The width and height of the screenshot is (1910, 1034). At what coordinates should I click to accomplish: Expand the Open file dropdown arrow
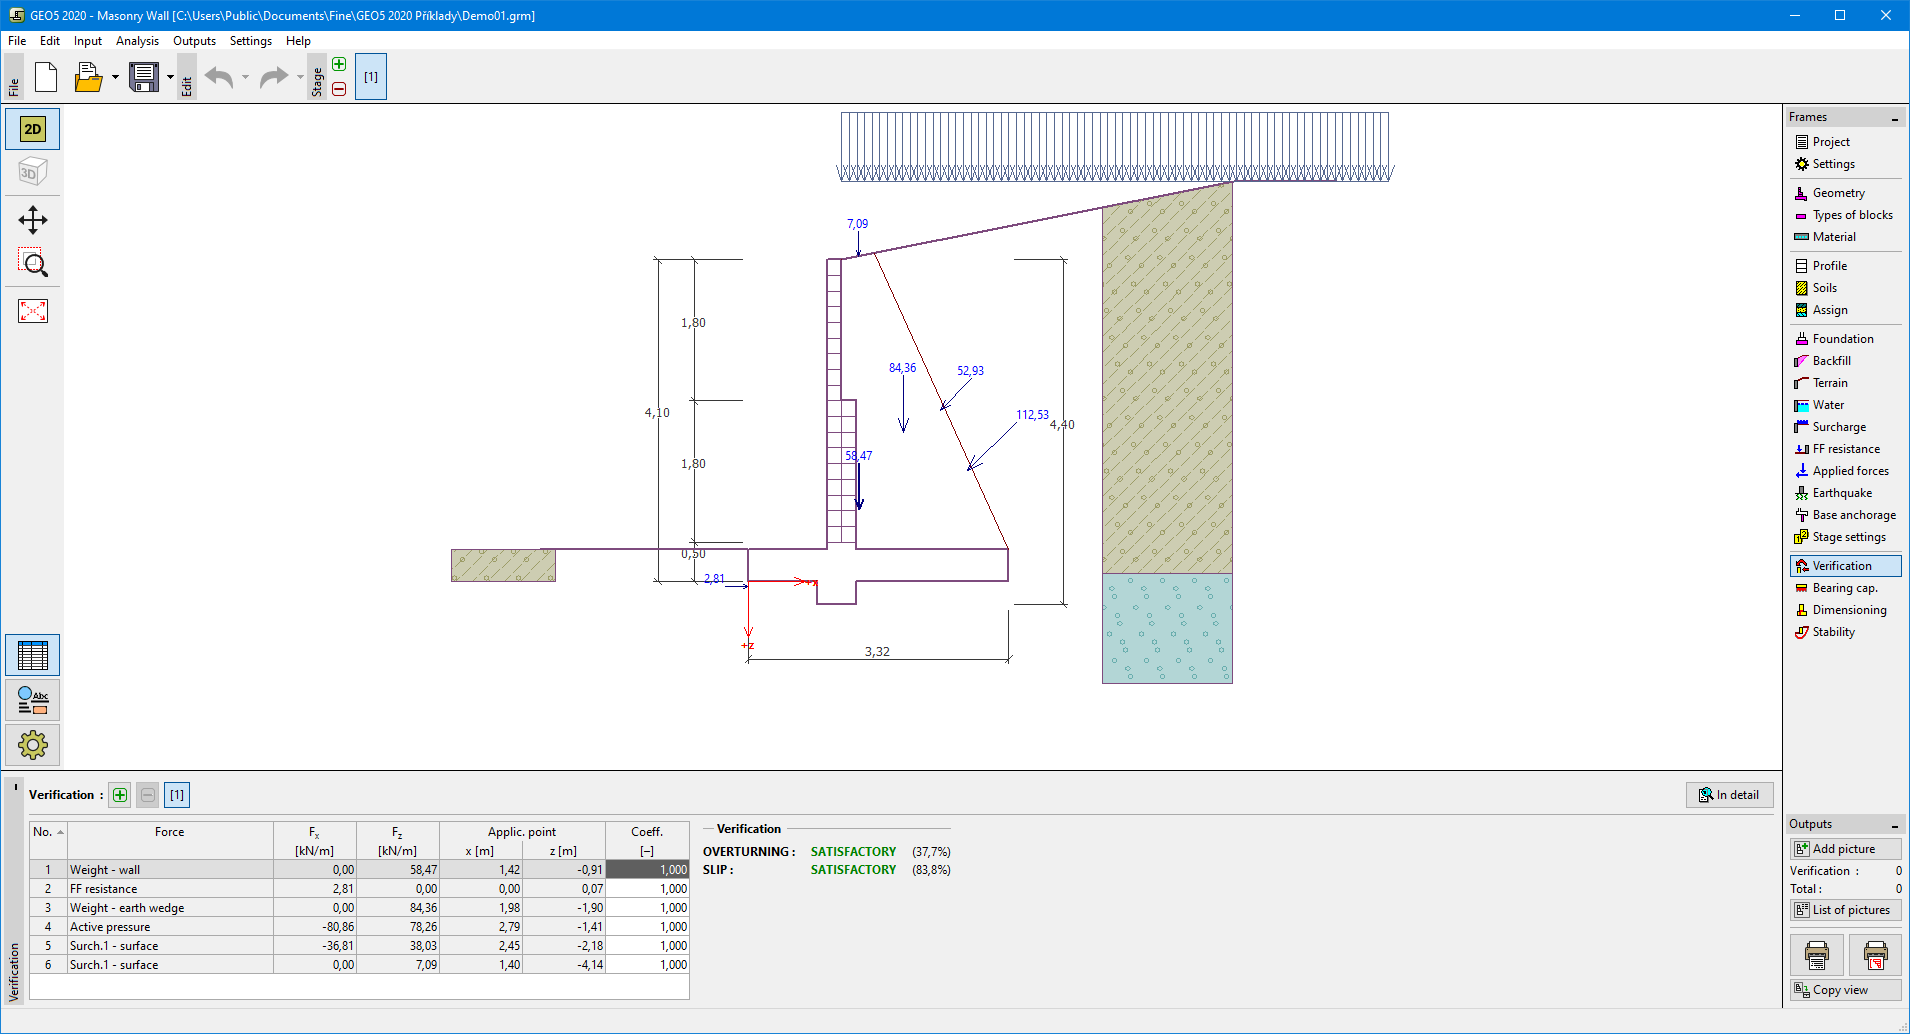point(115,77)
